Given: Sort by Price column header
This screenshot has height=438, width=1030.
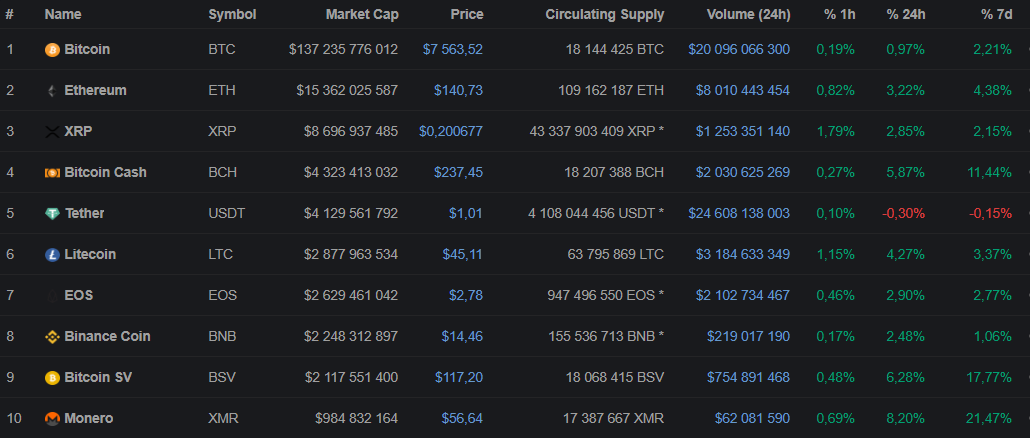Looking at the screenshot, I should click(x=466, y=15).
